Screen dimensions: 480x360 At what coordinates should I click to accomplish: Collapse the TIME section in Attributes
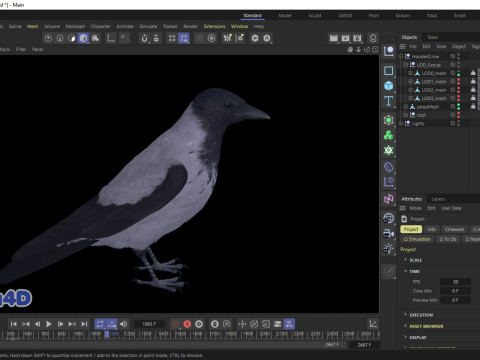tap(405, 271)
